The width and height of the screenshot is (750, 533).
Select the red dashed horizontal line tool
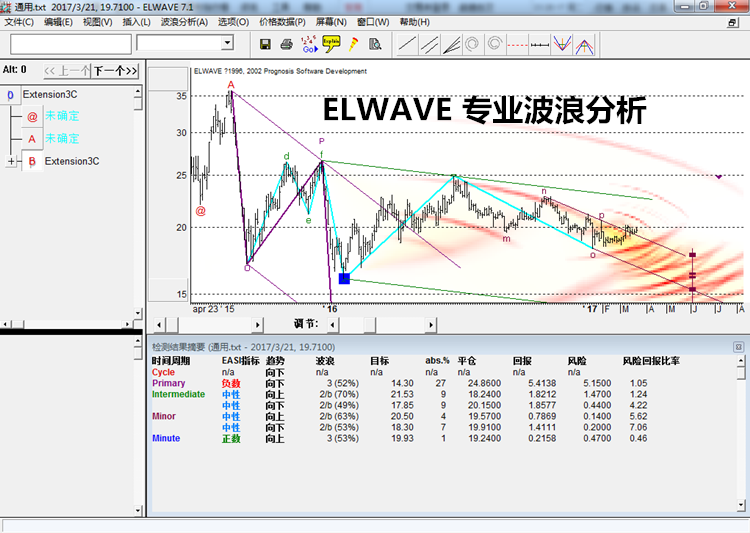coord(516,44)
